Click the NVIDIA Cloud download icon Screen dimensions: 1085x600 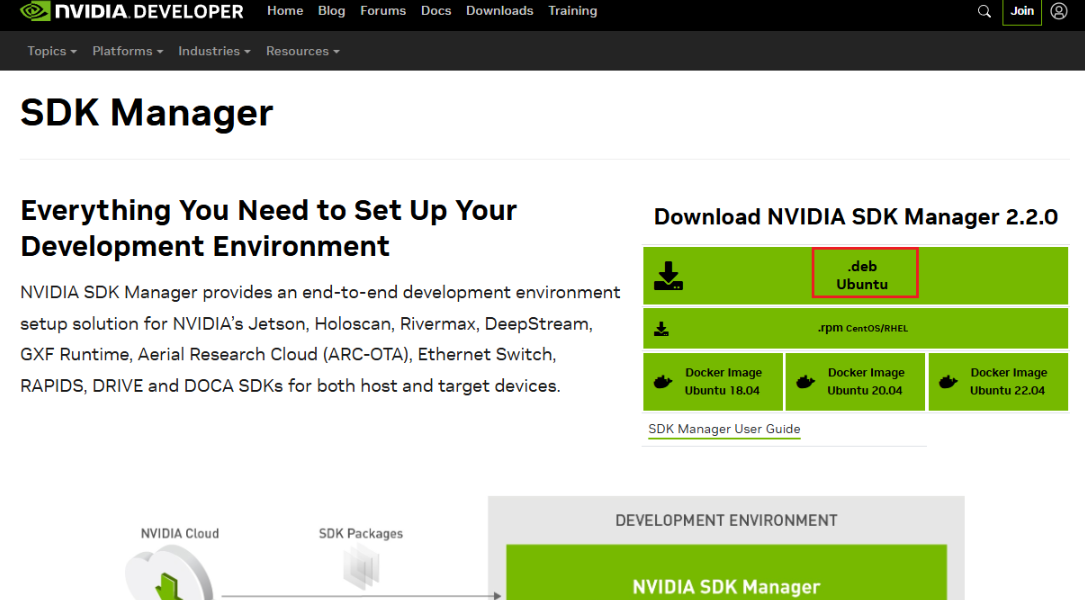[168, 574]
